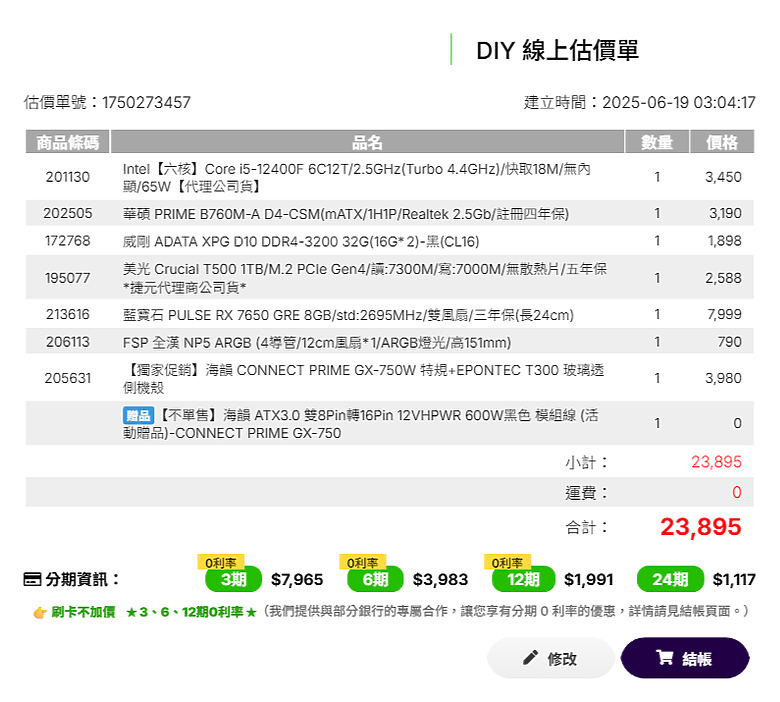Click price 3,190 for the motherboard
Image resolution: width=780 pixels, height=702 pixels.
click(725, 213)
